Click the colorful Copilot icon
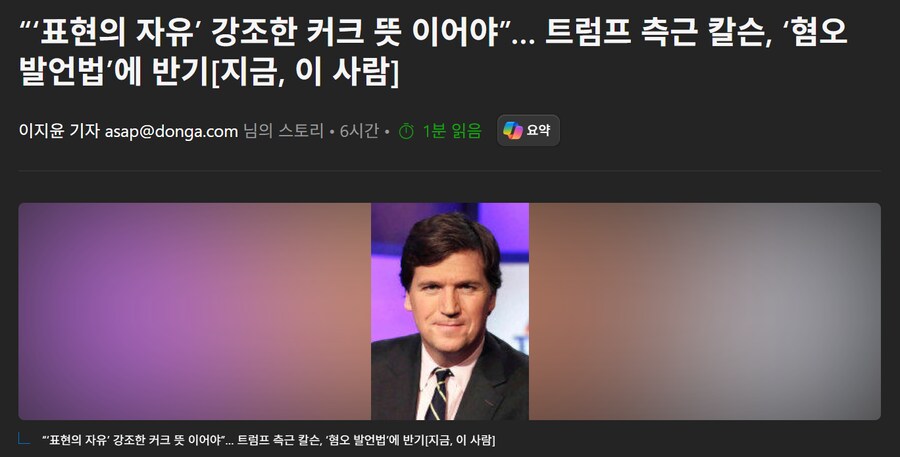The image size is (900, 457). 513,130
